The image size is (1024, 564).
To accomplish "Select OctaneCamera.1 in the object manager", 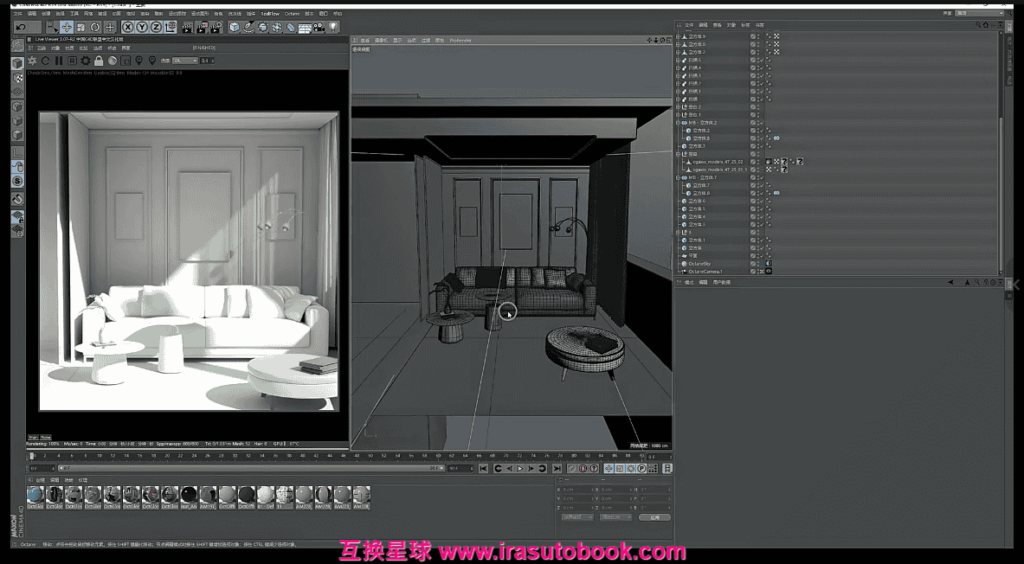I will pos(705,271).
